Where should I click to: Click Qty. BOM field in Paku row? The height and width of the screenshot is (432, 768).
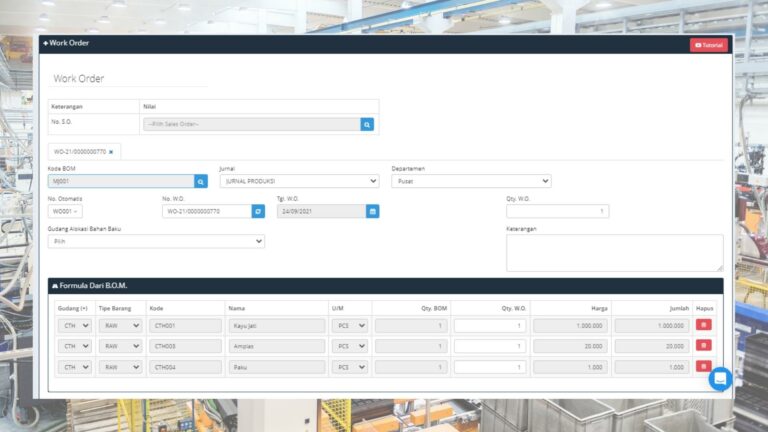pyautogui.click(x=411, y=367)
